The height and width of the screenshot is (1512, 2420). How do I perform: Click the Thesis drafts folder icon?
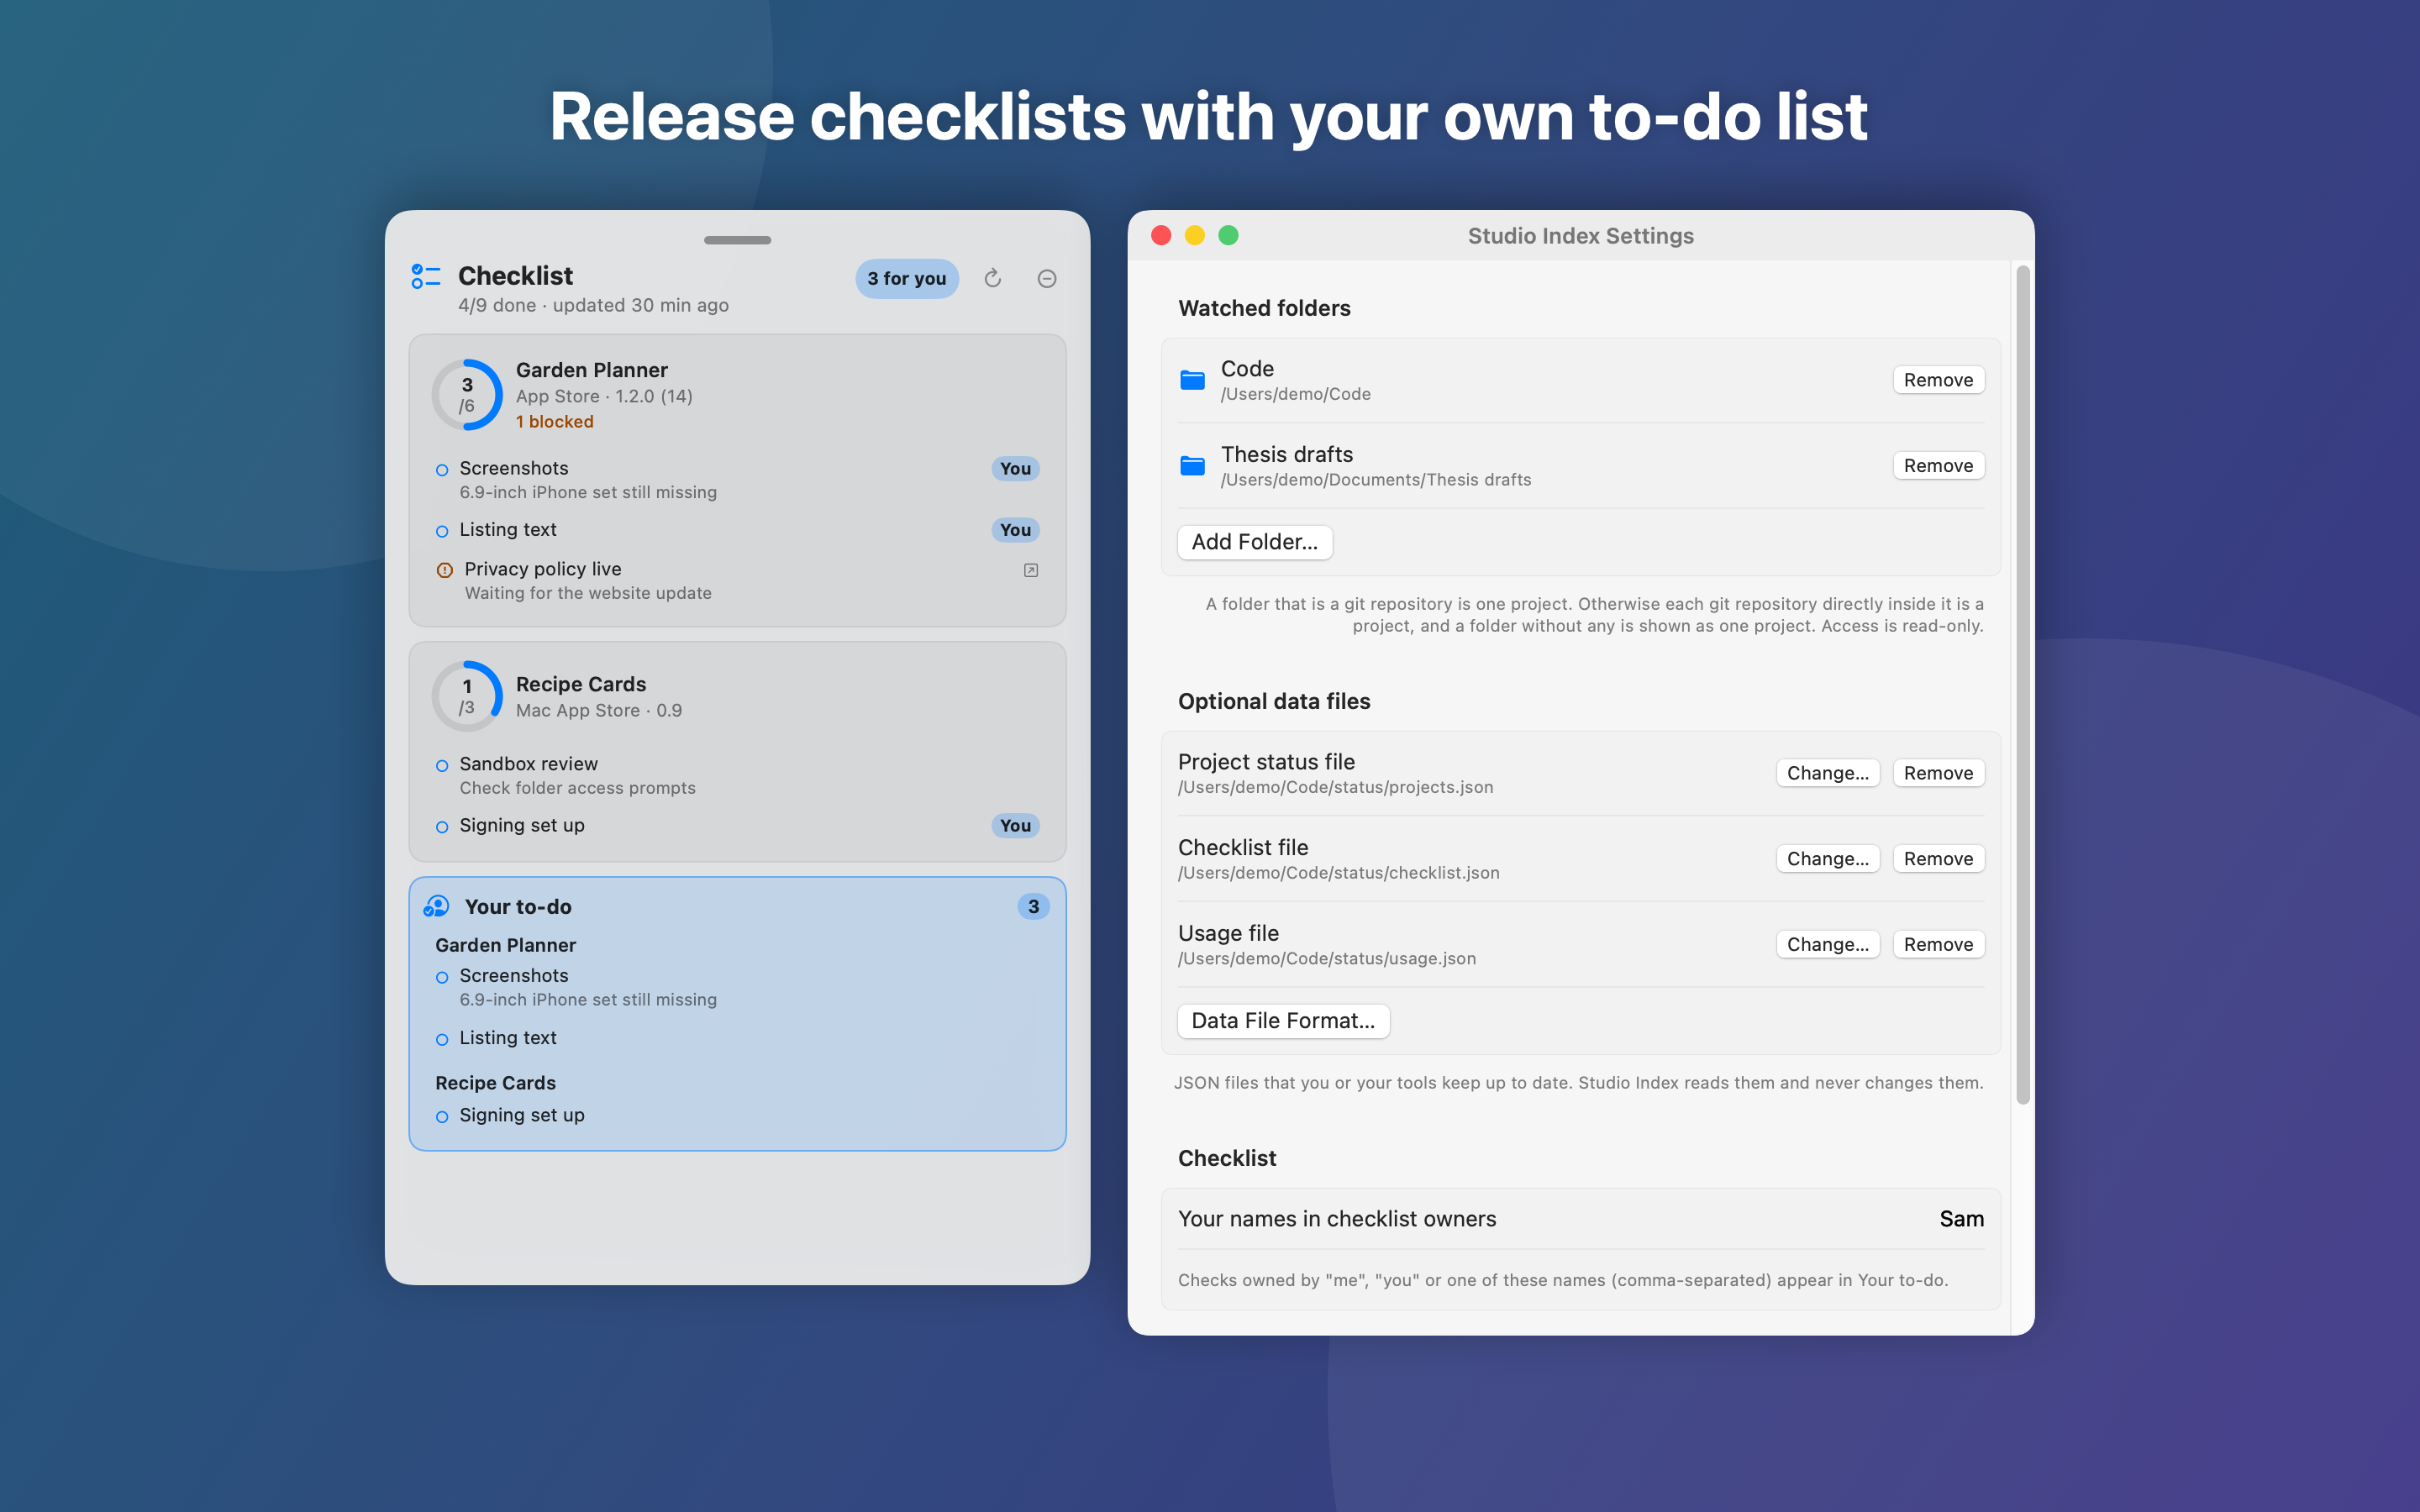(x=1192, y=466)
